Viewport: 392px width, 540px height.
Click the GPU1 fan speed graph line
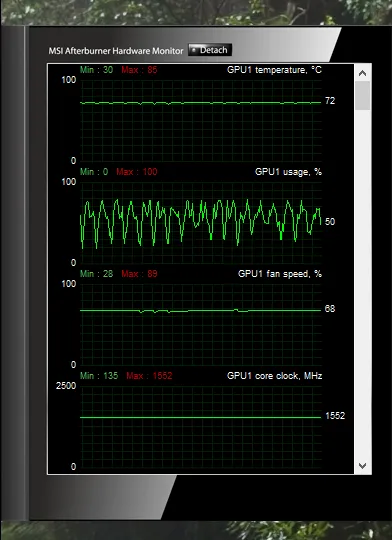point(200,311)
